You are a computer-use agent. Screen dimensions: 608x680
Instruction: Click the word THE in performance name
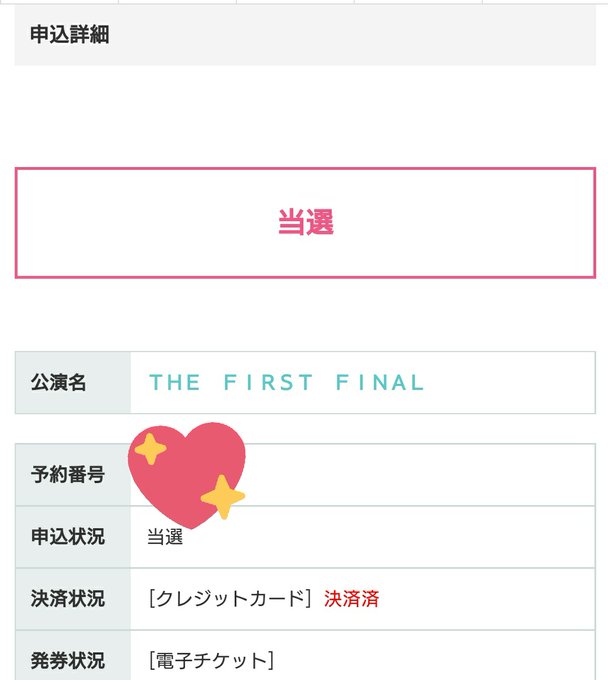tap(174, 382)
